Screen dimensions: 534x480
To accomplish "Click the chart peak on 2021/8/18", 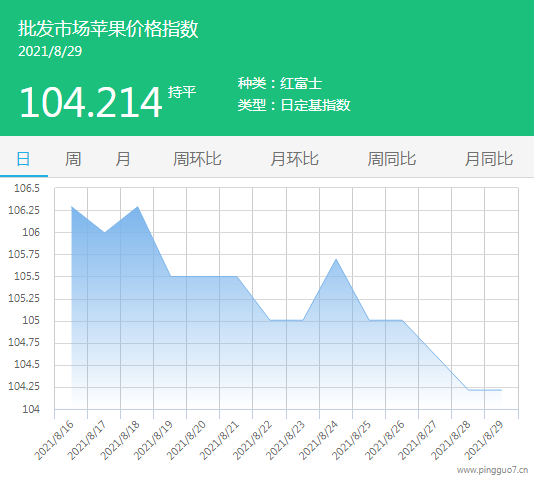I will coord(138,206).
